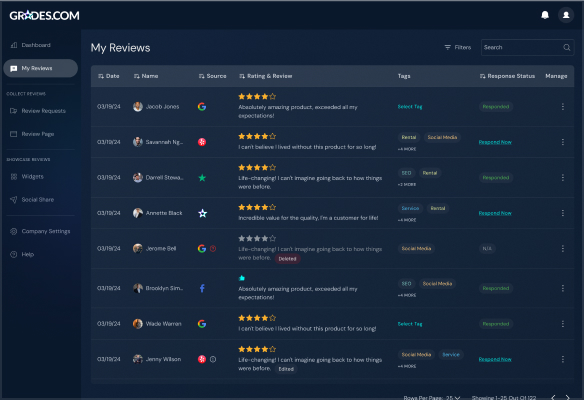Open manage menu for Darrell Stewa row
Image resolution: width=584 pixels, height=400 pixels.
tap(562, 177)
